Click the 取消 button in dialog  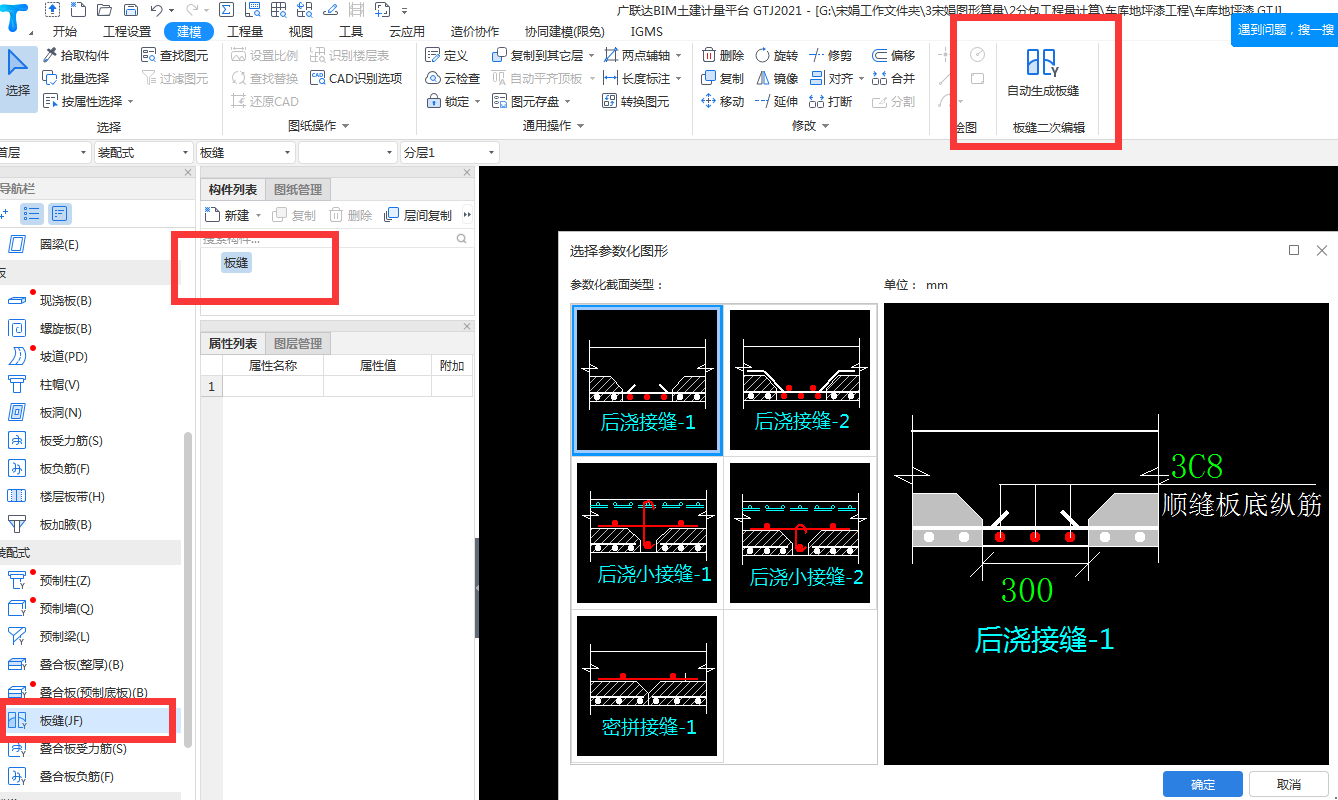1289,785
